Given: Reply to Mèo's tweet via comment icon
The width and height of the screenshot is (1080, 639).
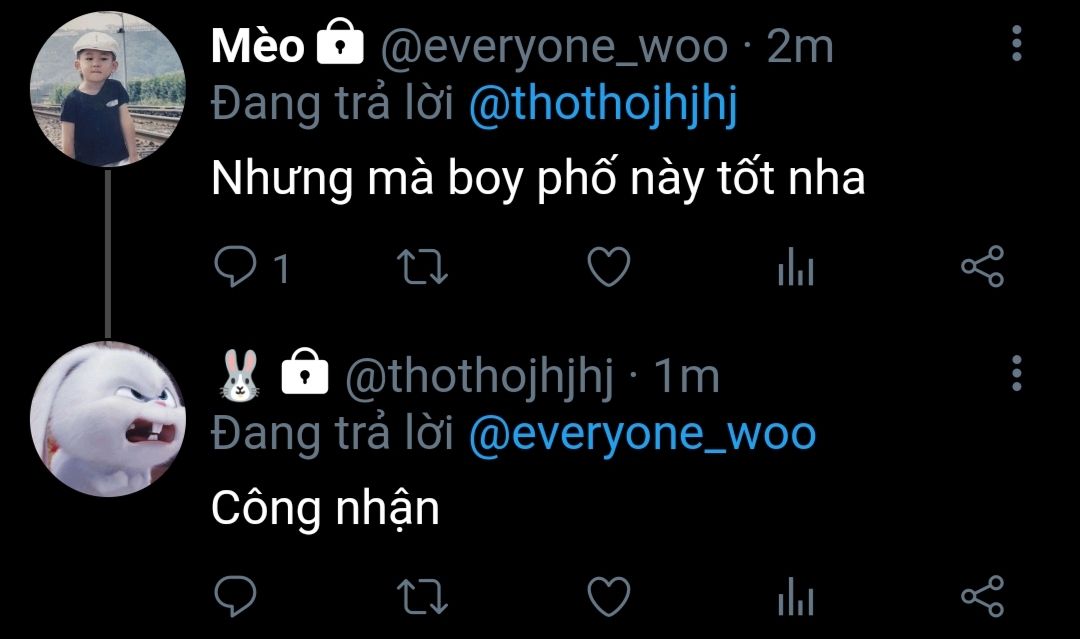Looking at the screenshot, I should [236, 266].
